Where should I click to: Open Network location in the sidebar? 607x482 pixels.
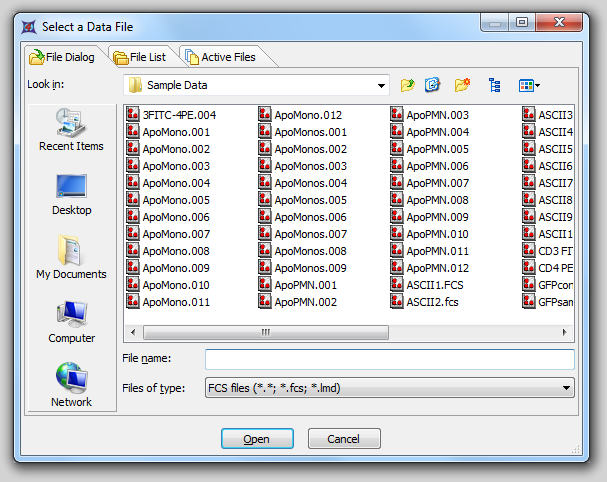[x=71, y=386]
